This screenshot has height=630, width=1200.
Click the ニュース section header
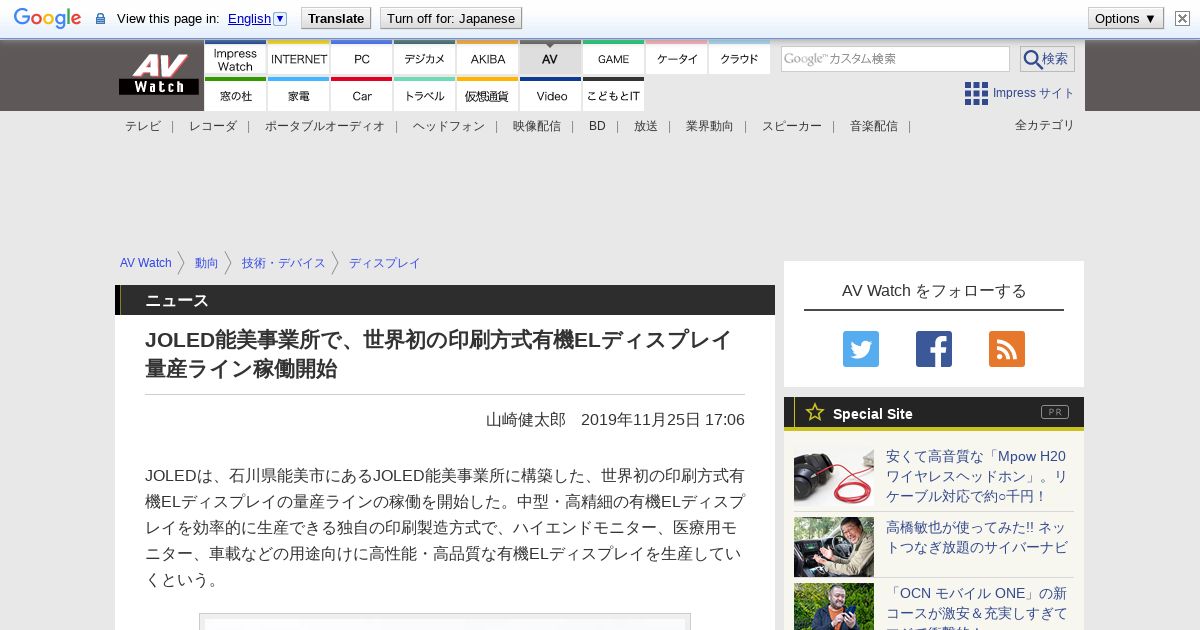[x=445, y=300]
